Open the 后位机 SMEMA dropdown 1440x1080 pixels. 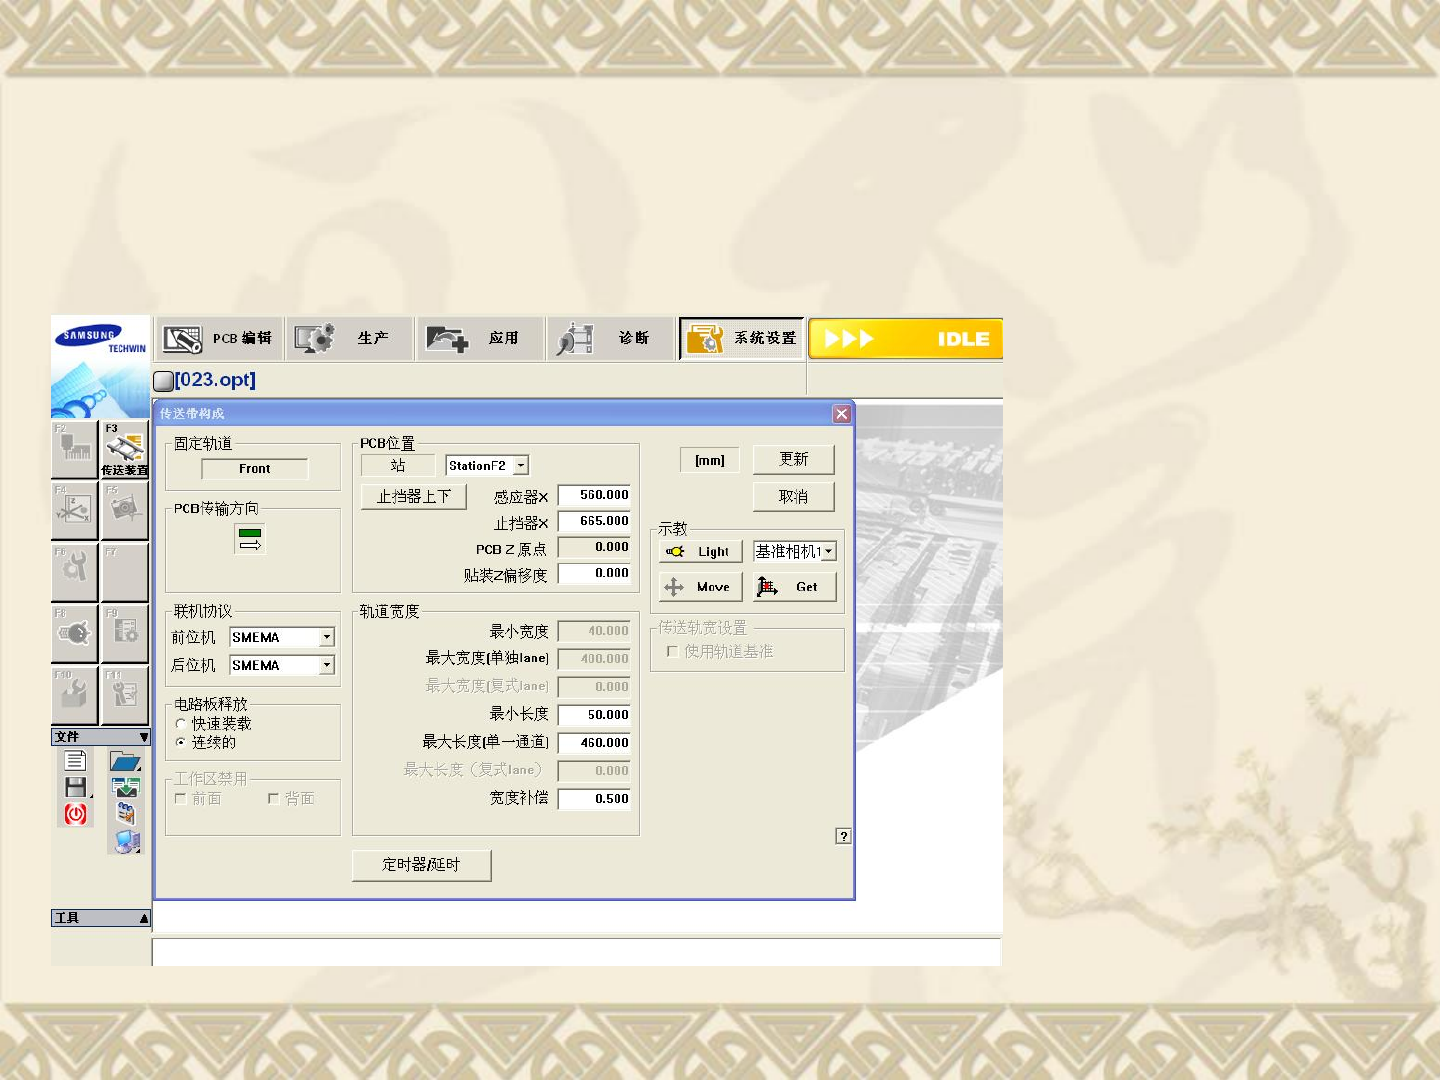[327, 665]
